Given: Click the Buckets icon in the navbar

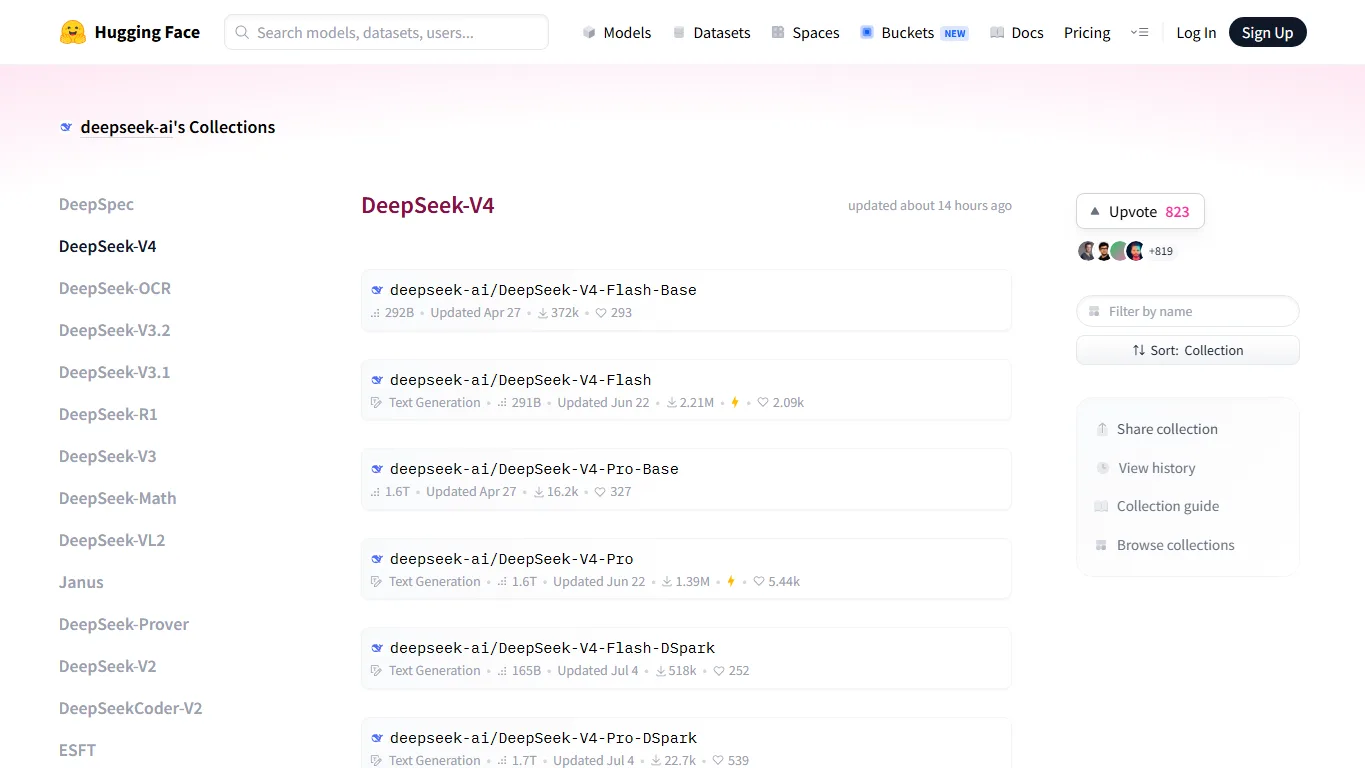Looking at the screenshot, I should 867,33.
